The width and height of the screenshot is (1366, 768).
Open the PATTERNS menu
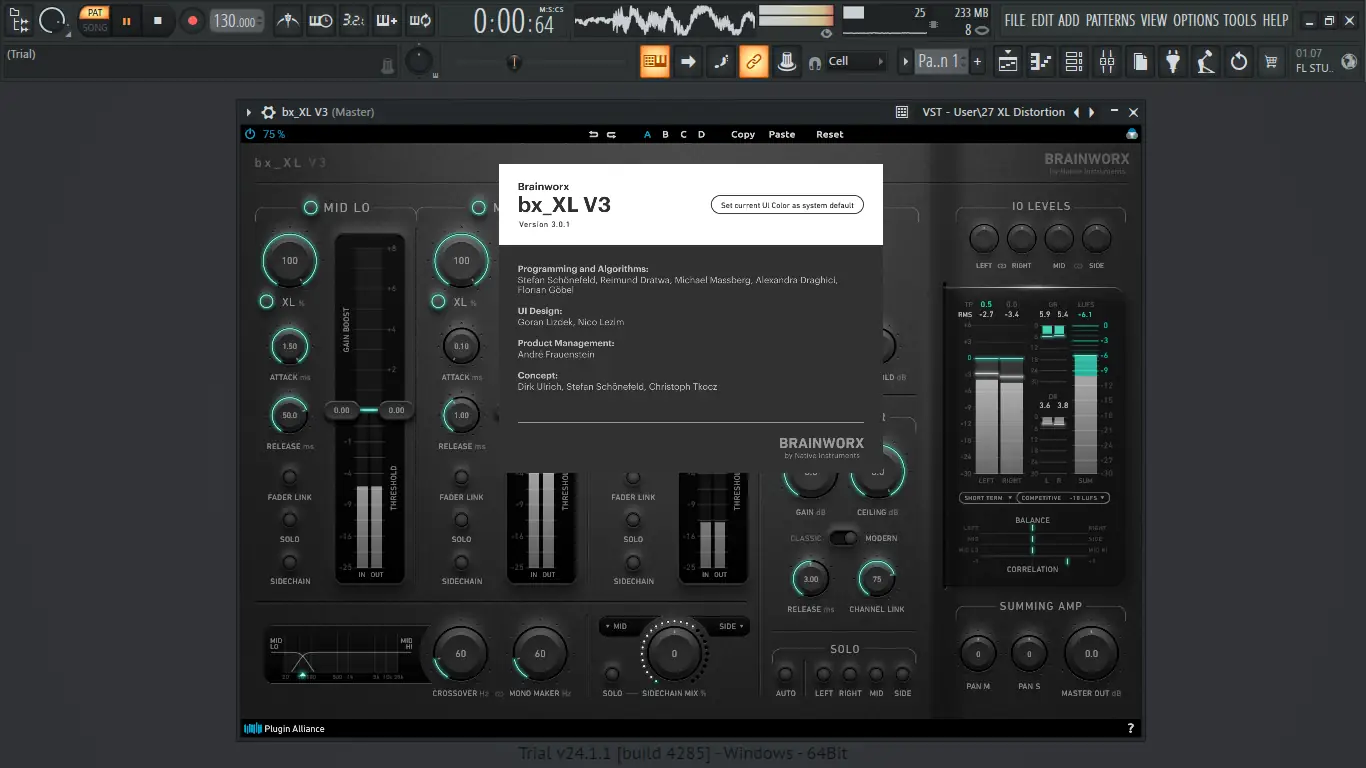pyautogui.click(x=1110, y=20)
